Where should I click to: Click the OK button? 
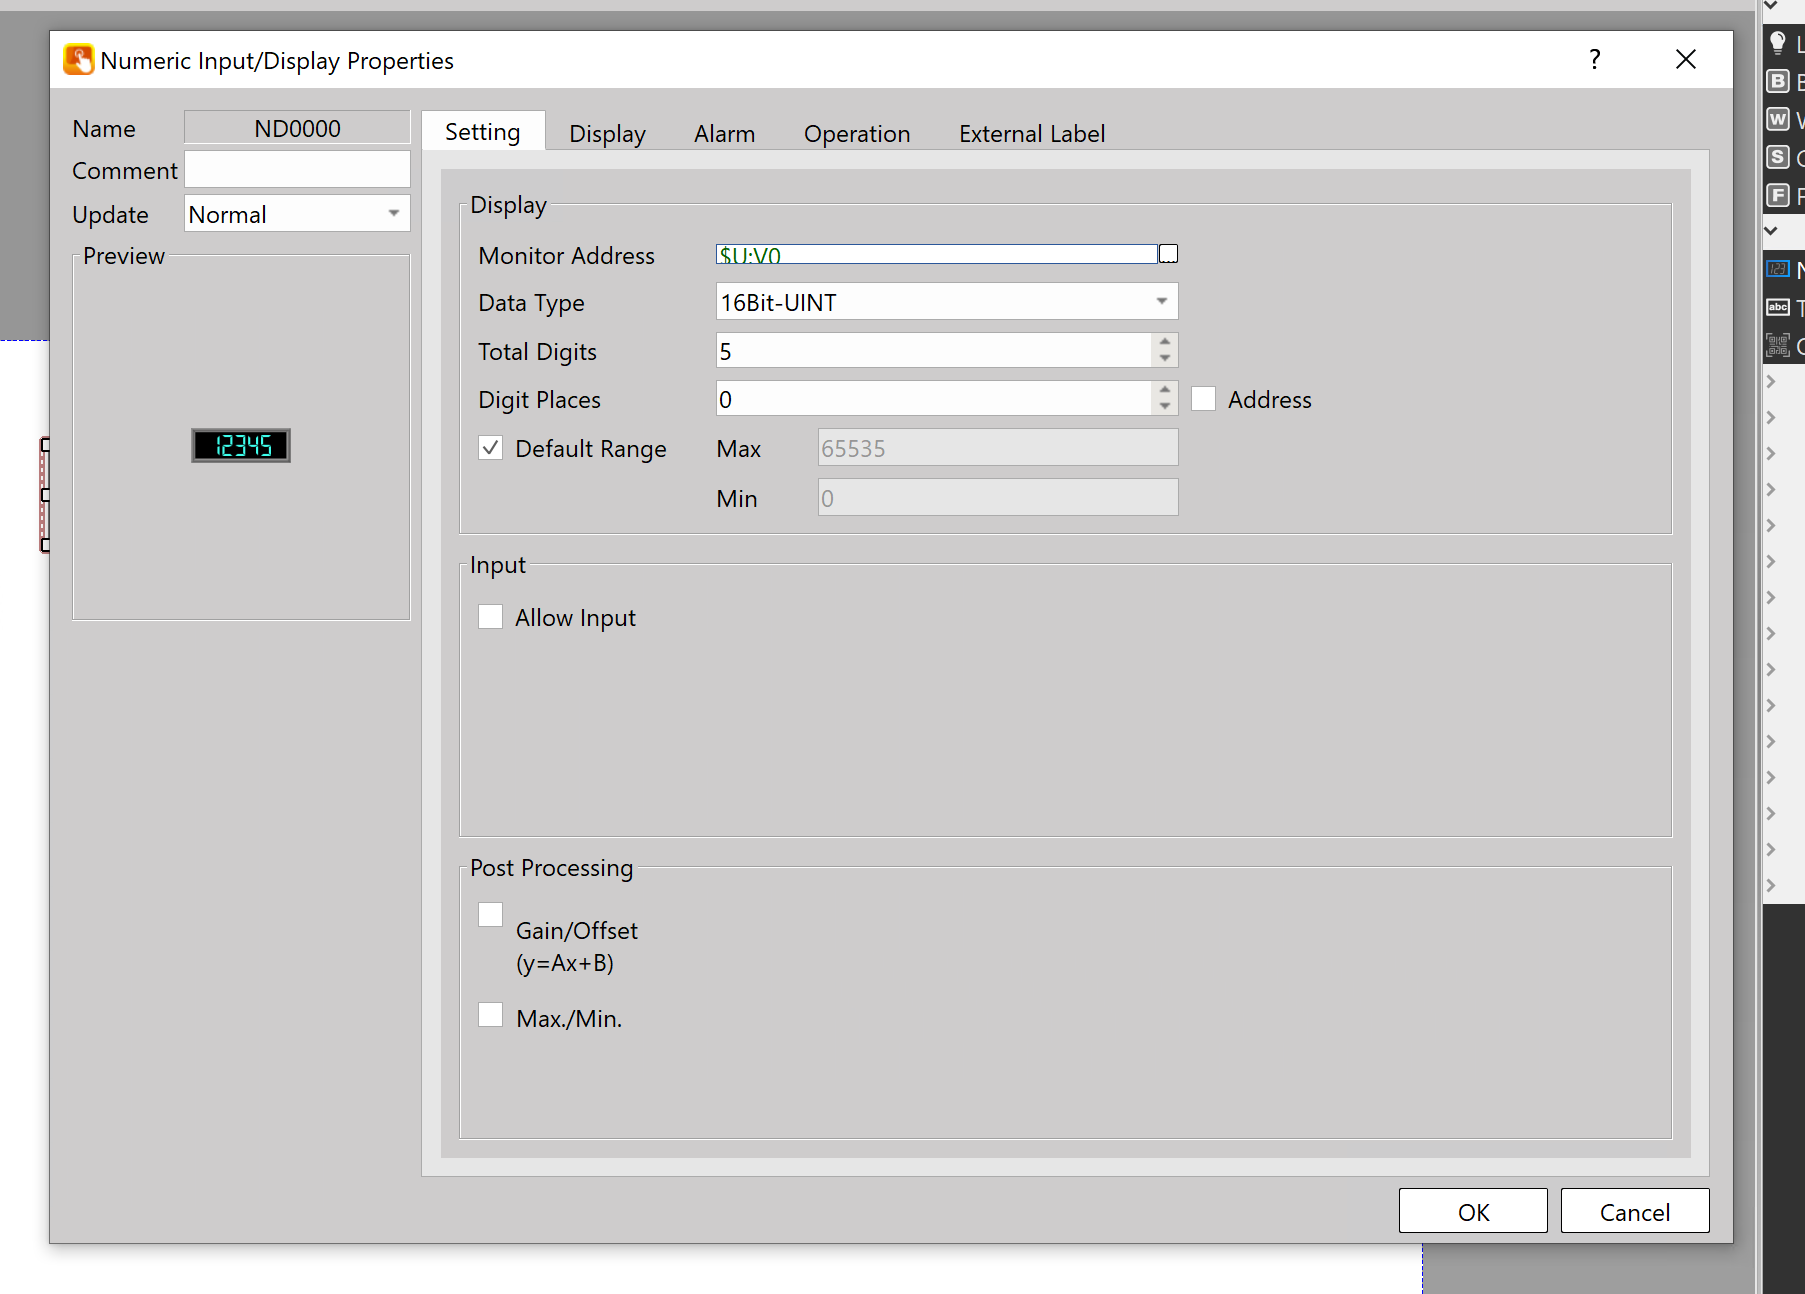click(1472, 1211)
